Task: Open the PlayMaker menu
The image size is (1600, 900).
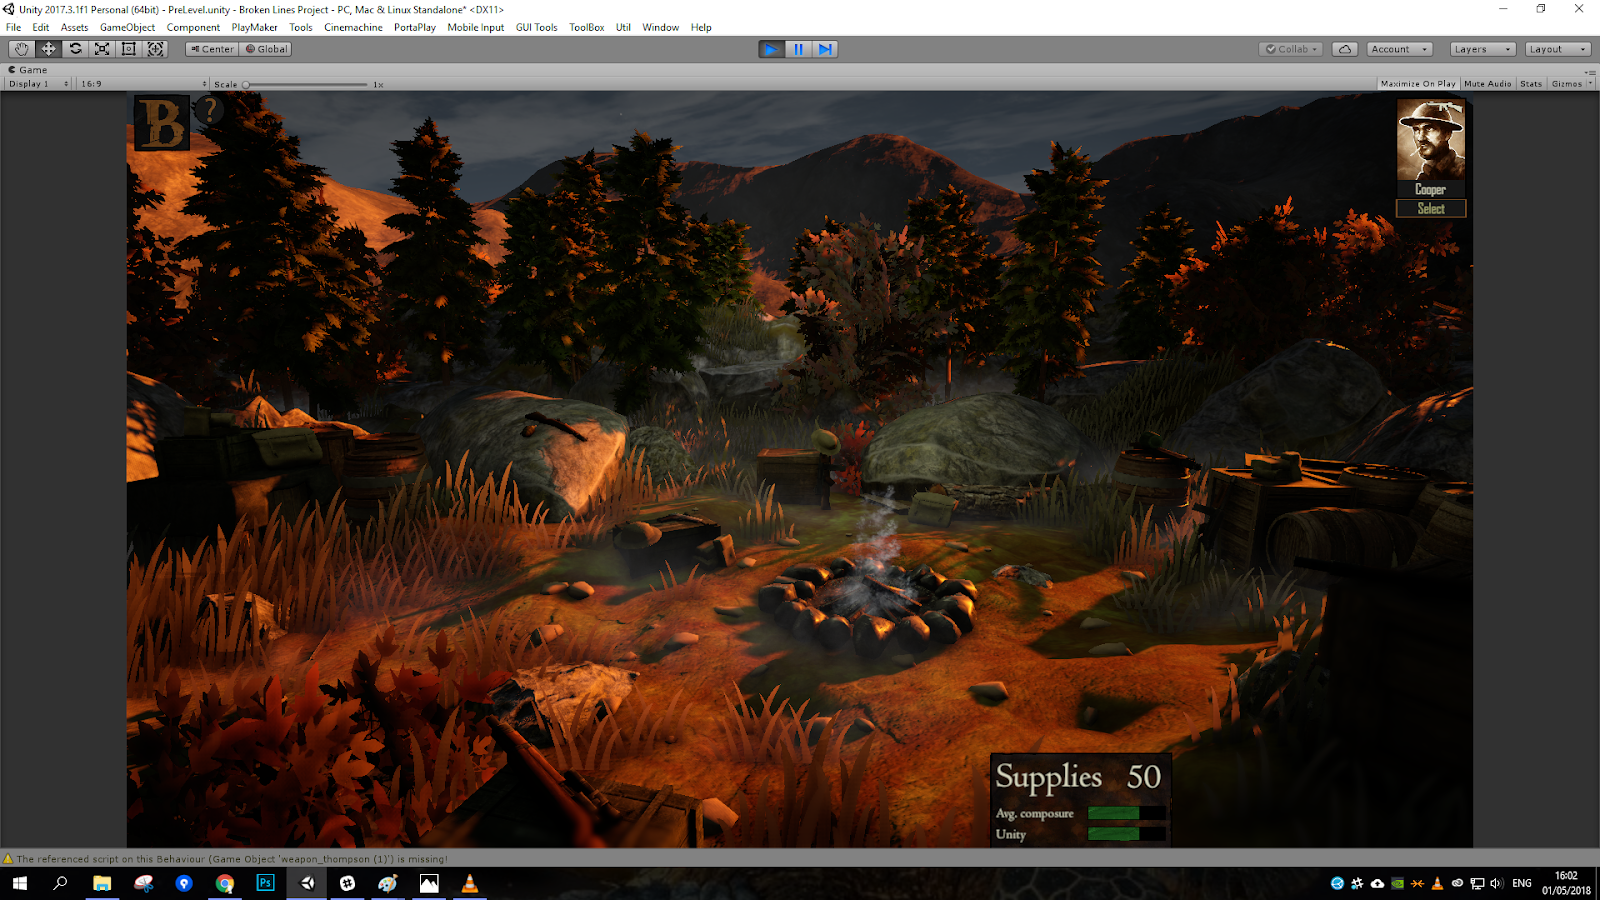Action: (255, 27)
